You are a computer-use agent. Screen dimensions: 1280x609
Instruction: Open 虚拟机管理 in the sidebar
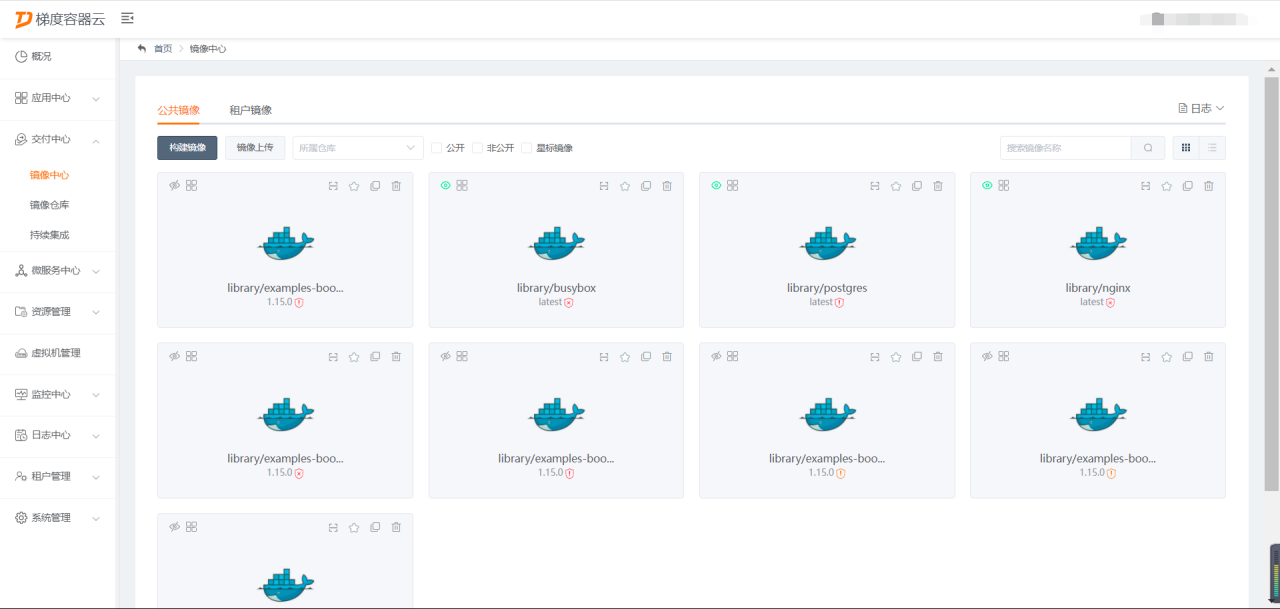click(x=58, y=353)
